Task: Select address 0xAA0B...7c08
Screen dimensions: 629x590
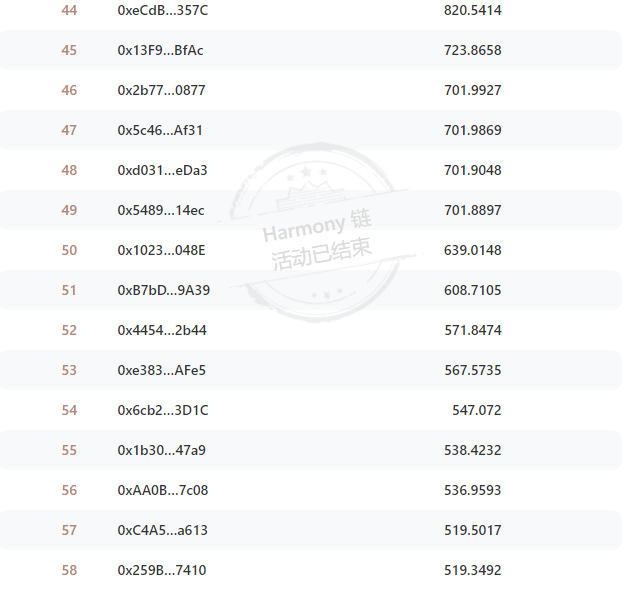Action: point(163,490)
